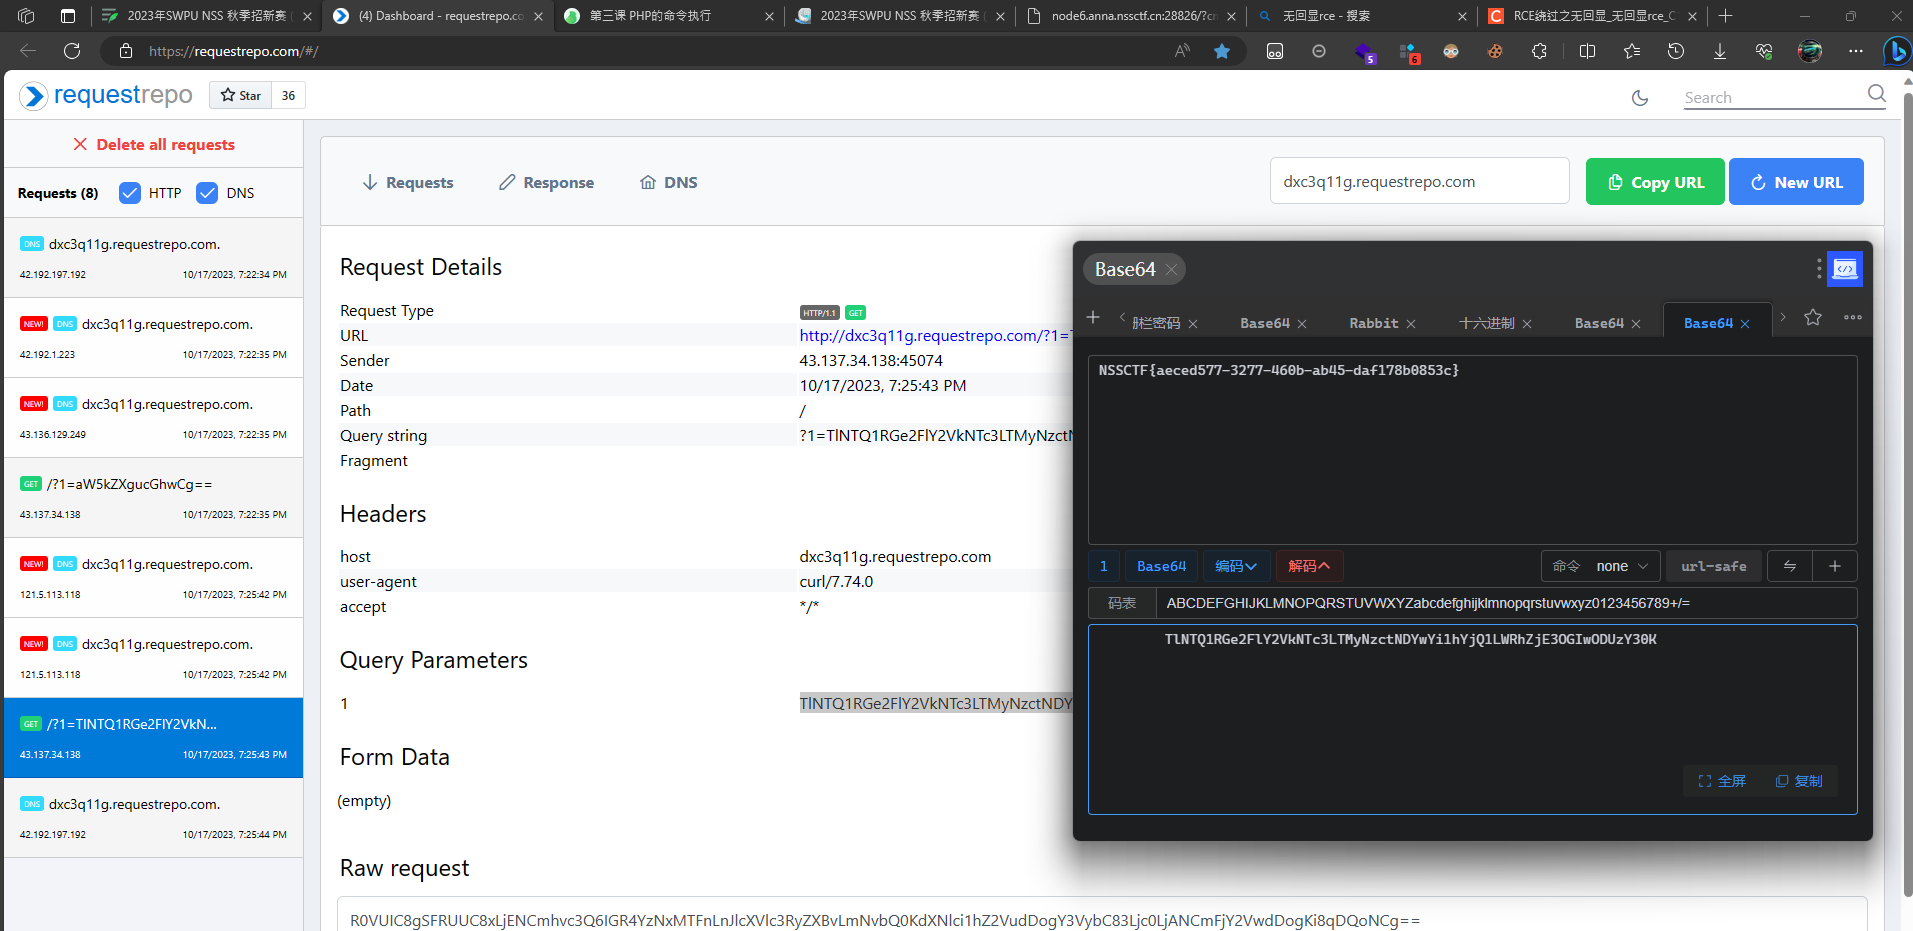1913x931 pixels.
Task: Toggle the DNS checkbox
Action: 207,193
